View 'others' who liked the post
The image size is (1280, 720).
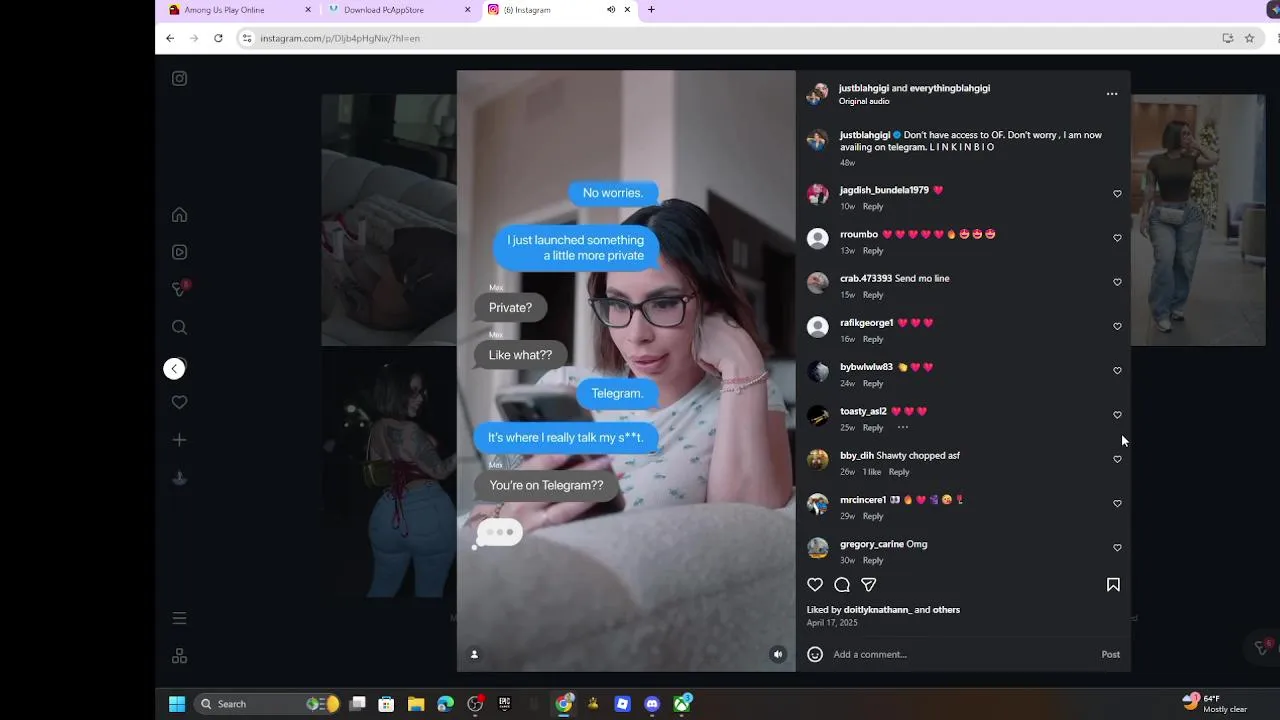click(x=946, y=610)
